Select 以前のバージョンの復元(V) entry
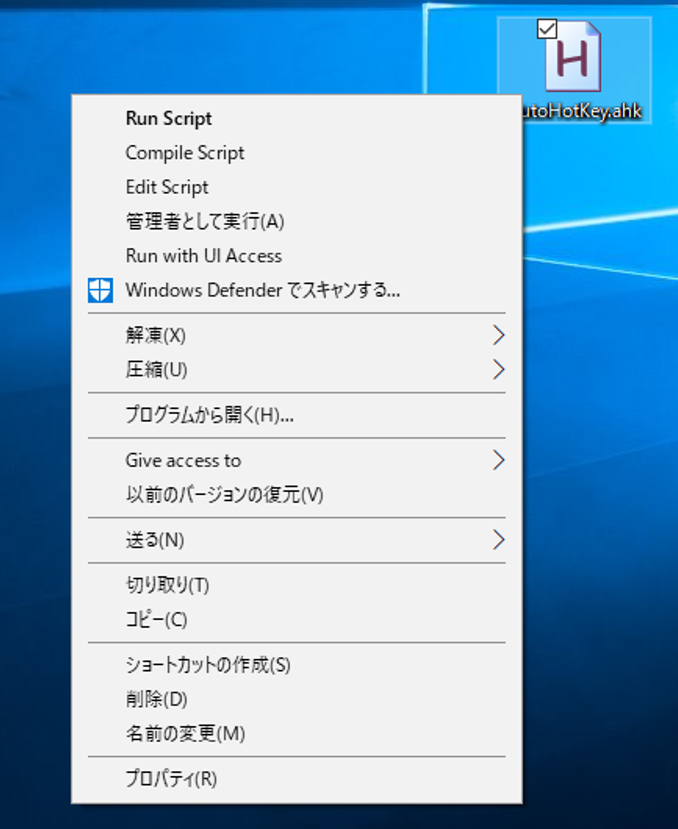The height and width of the screenshot is (829, 678). tap(297, 495)
